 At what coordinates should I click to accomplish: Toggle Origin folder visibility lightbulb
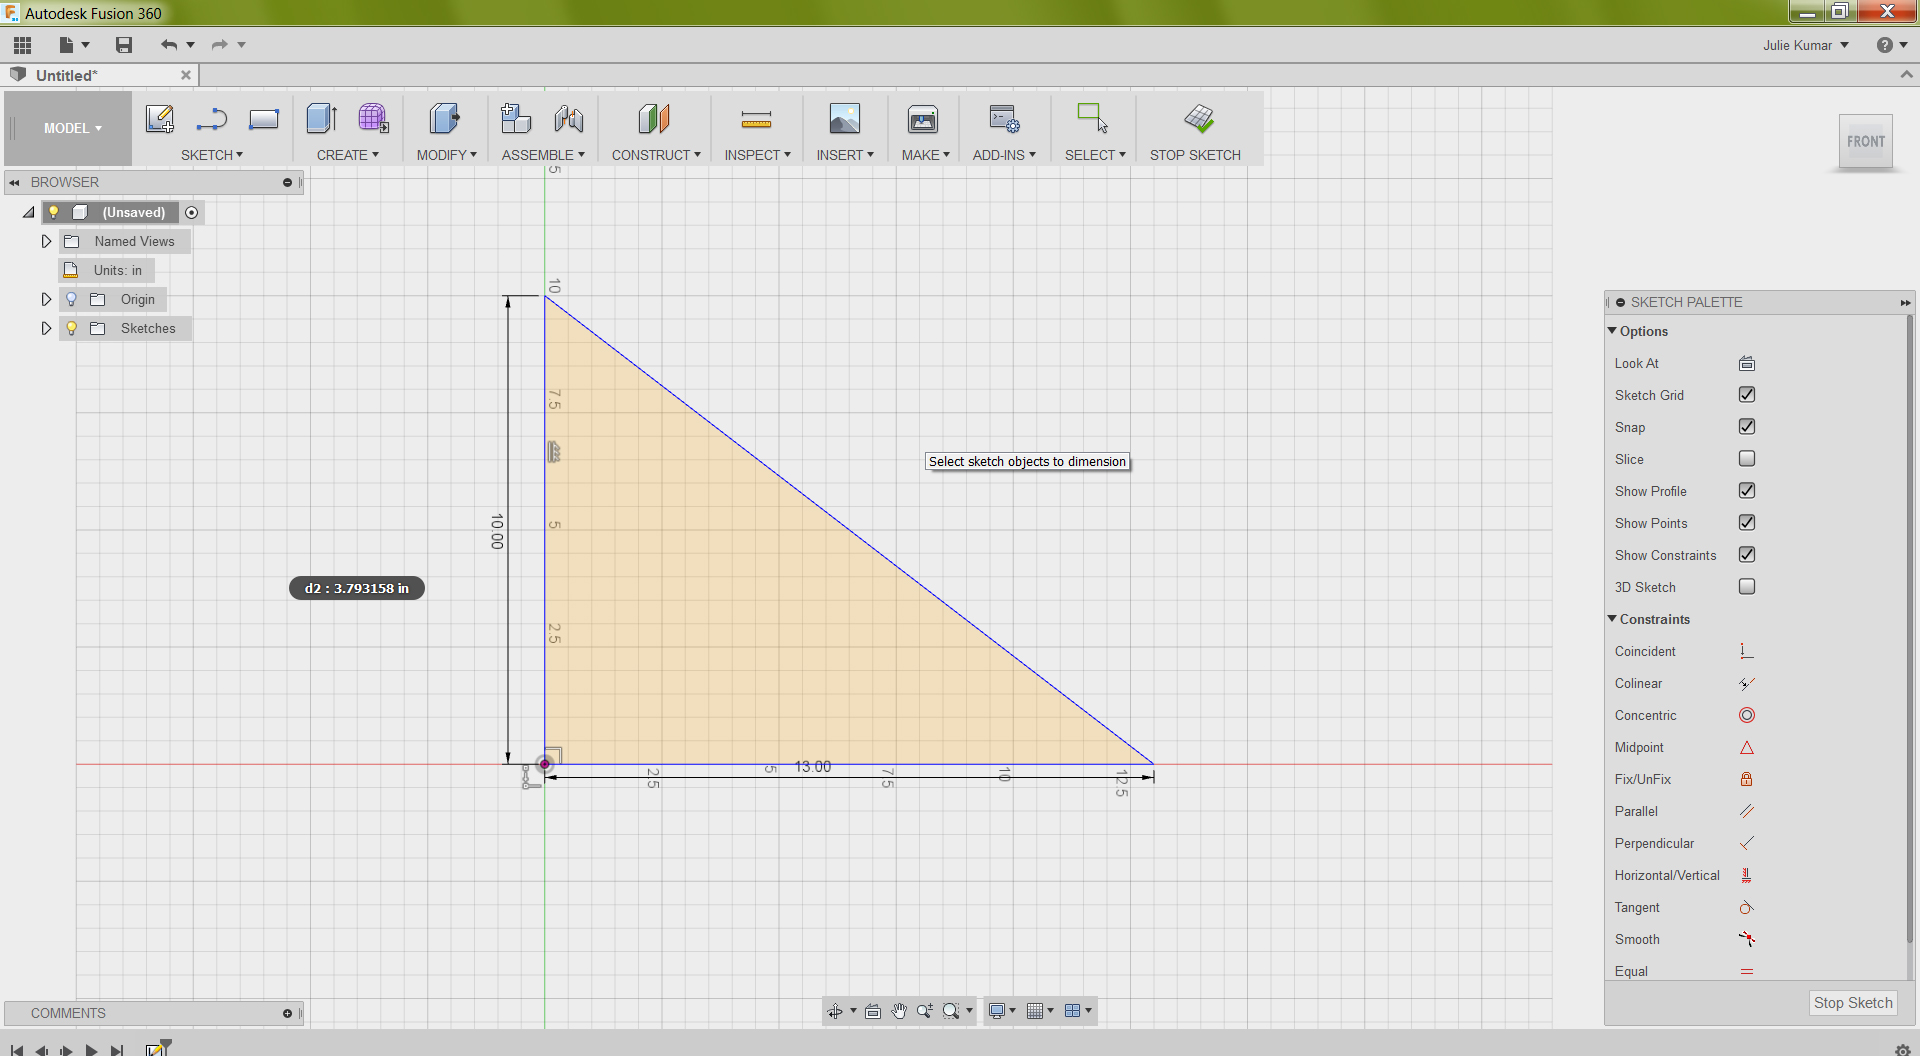pyautogui.click(x=71, y=299)
